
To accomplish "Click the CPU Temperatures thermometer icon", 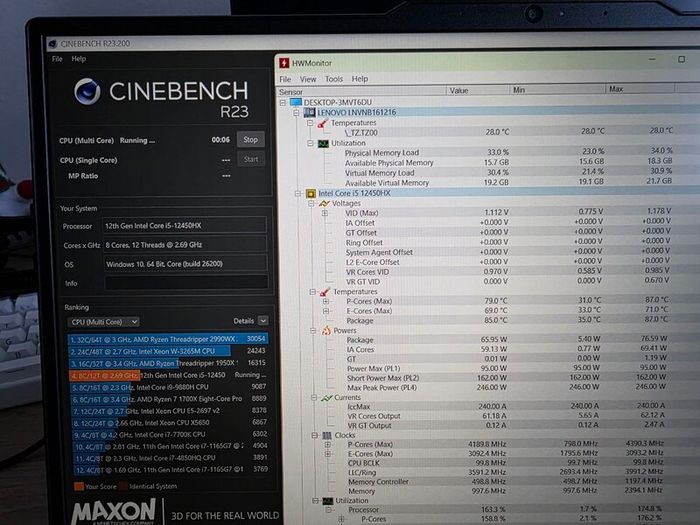I will coord(325,292).
